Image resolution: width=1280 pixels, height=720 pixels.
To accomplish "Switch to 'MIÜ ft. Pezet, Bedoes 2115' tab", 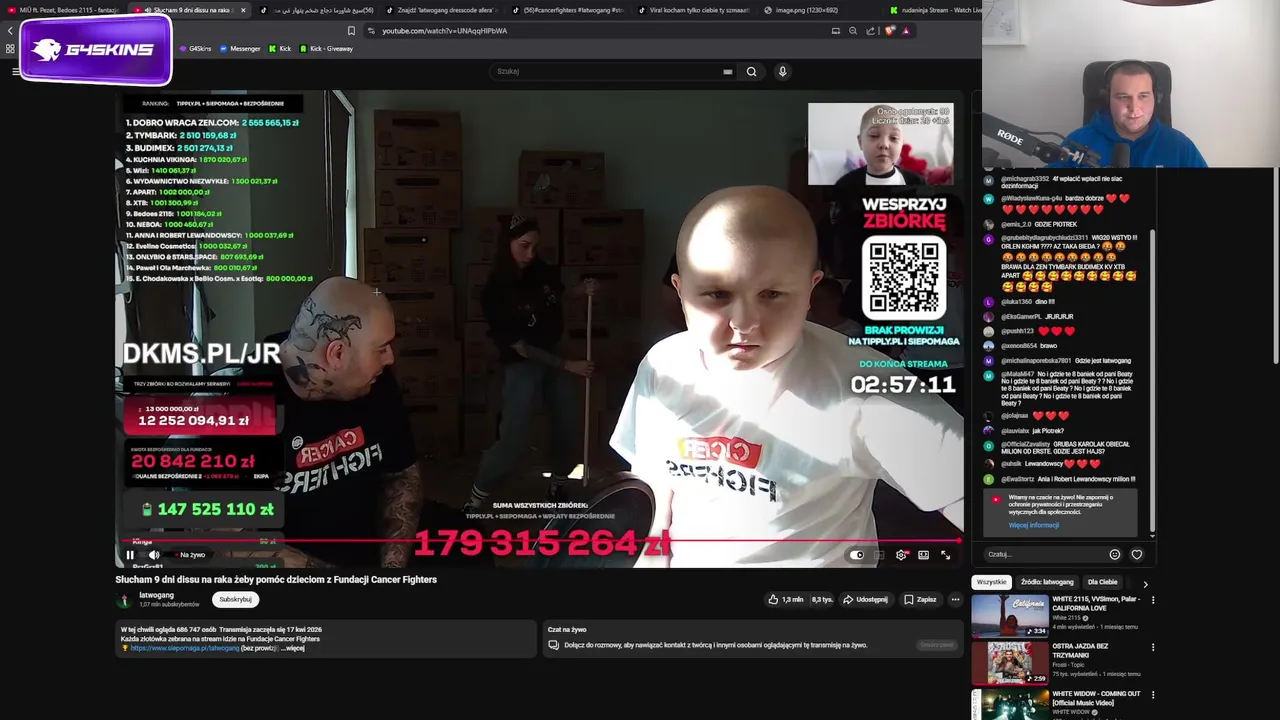I will click(63, 10).
